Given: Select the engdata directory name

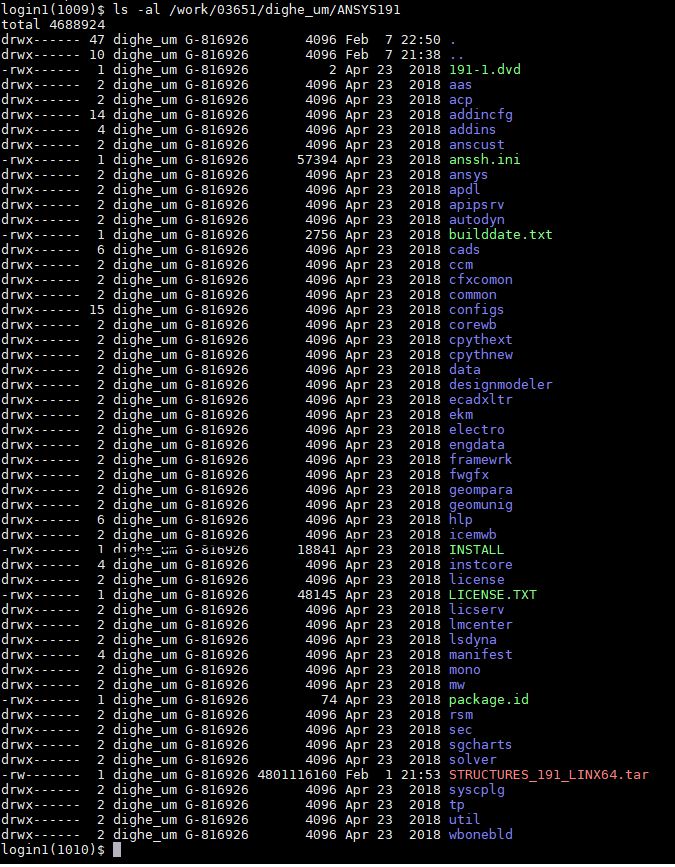Looking at the screenshot, I should [x=477, y=445].
